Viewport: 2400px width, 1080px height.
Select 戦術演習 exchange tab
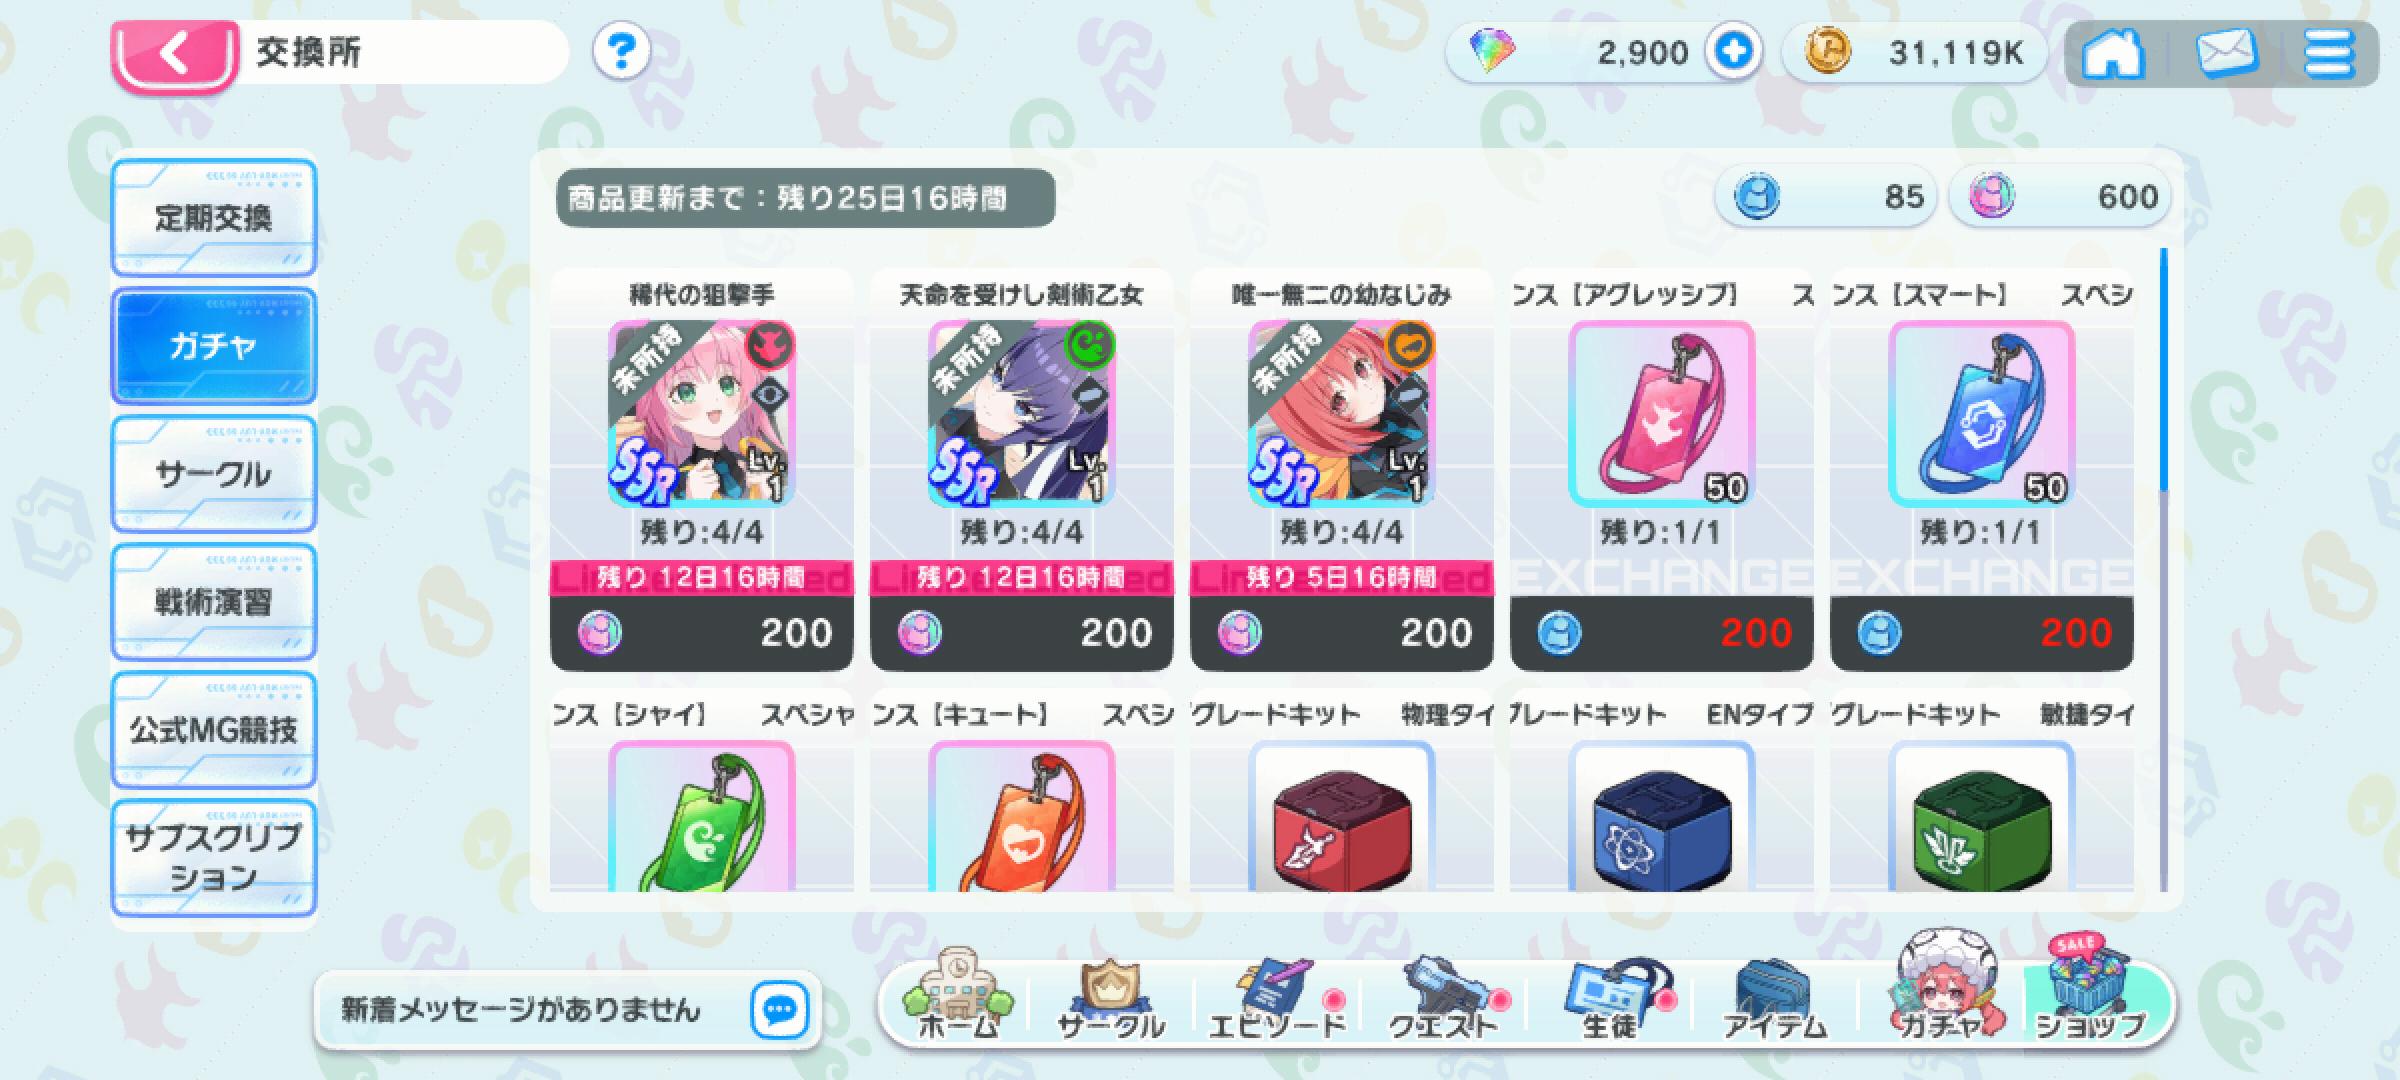pos(213,602)
